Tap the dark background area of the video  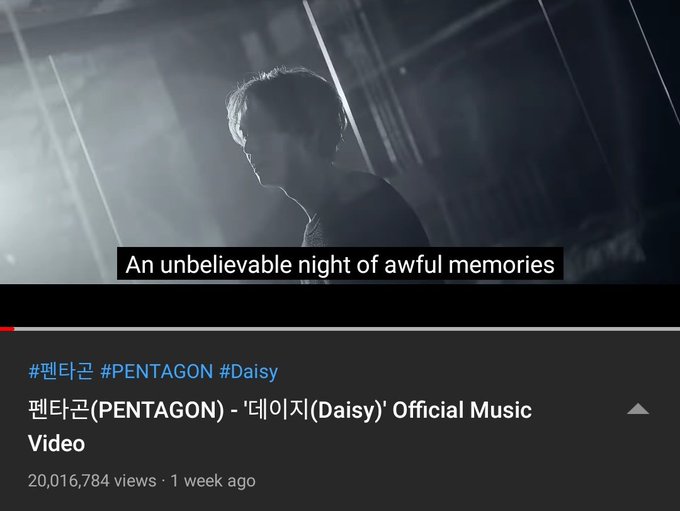(542, 130)
